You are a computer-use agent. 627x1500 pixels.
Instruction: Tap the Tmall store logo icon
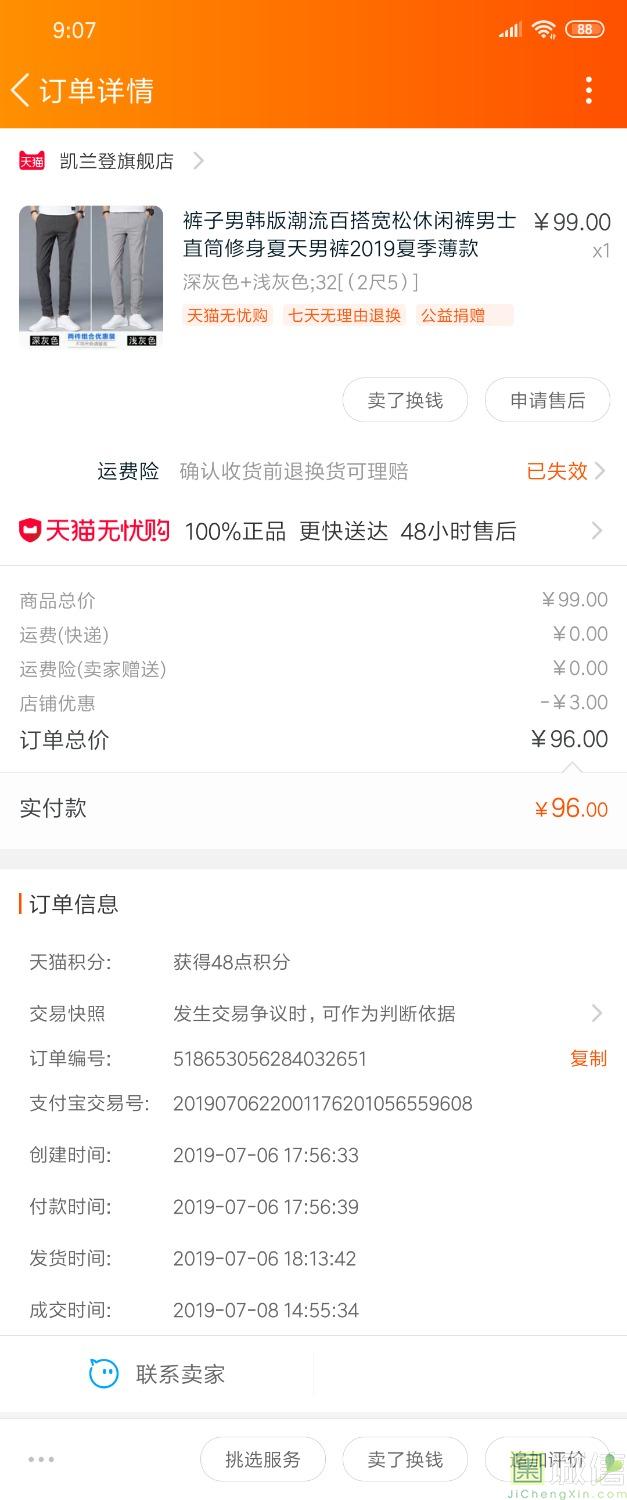[32, 161]
